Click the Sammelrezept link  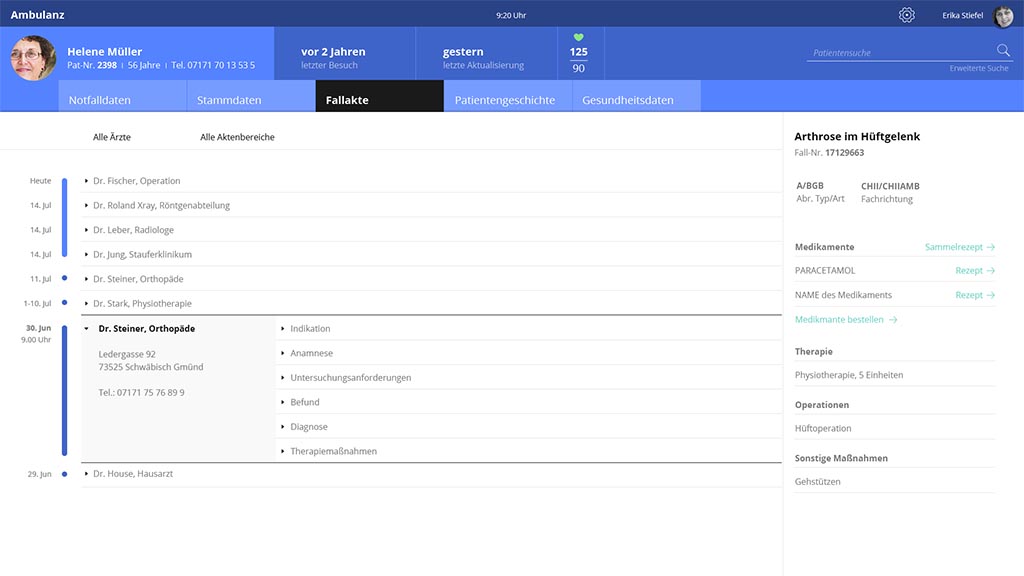point(959,247)
